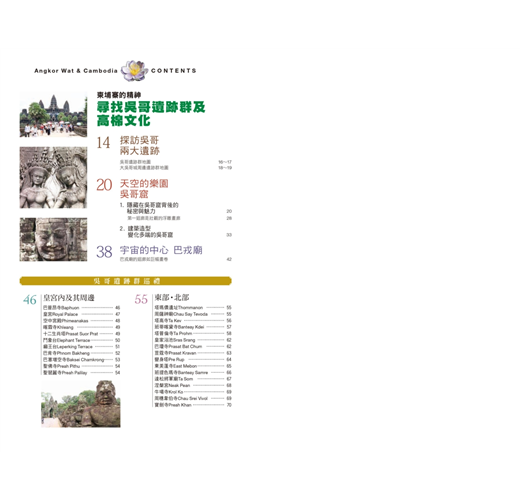Select the Apsara carvings photo

53,178
